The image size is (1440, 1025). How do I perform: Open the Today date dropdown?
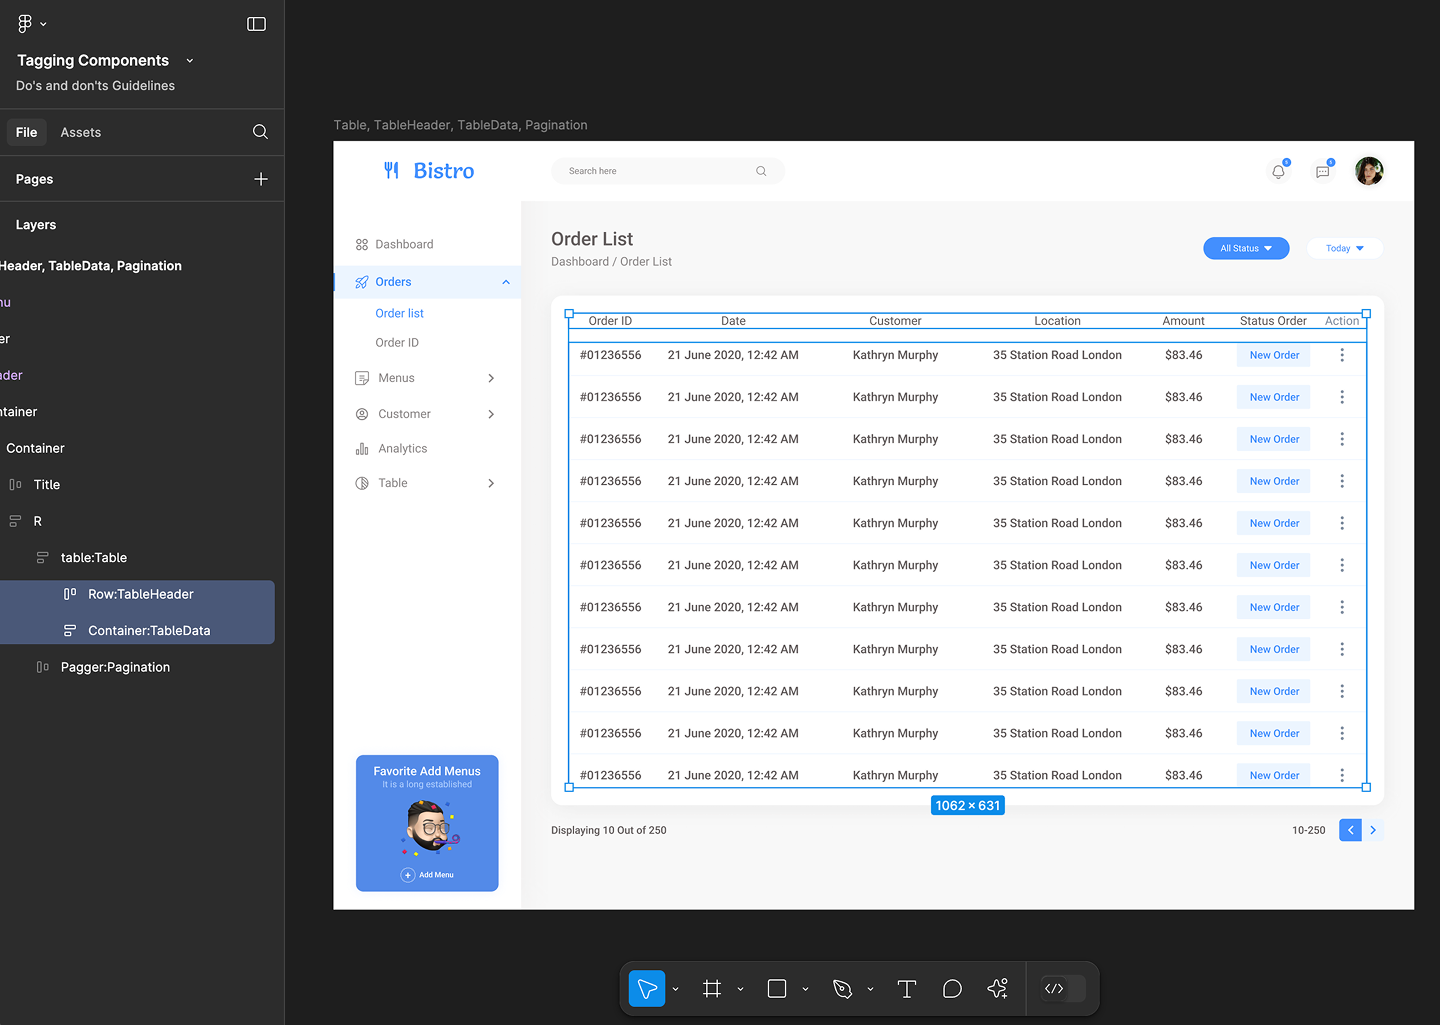(x=1345, y=248)
